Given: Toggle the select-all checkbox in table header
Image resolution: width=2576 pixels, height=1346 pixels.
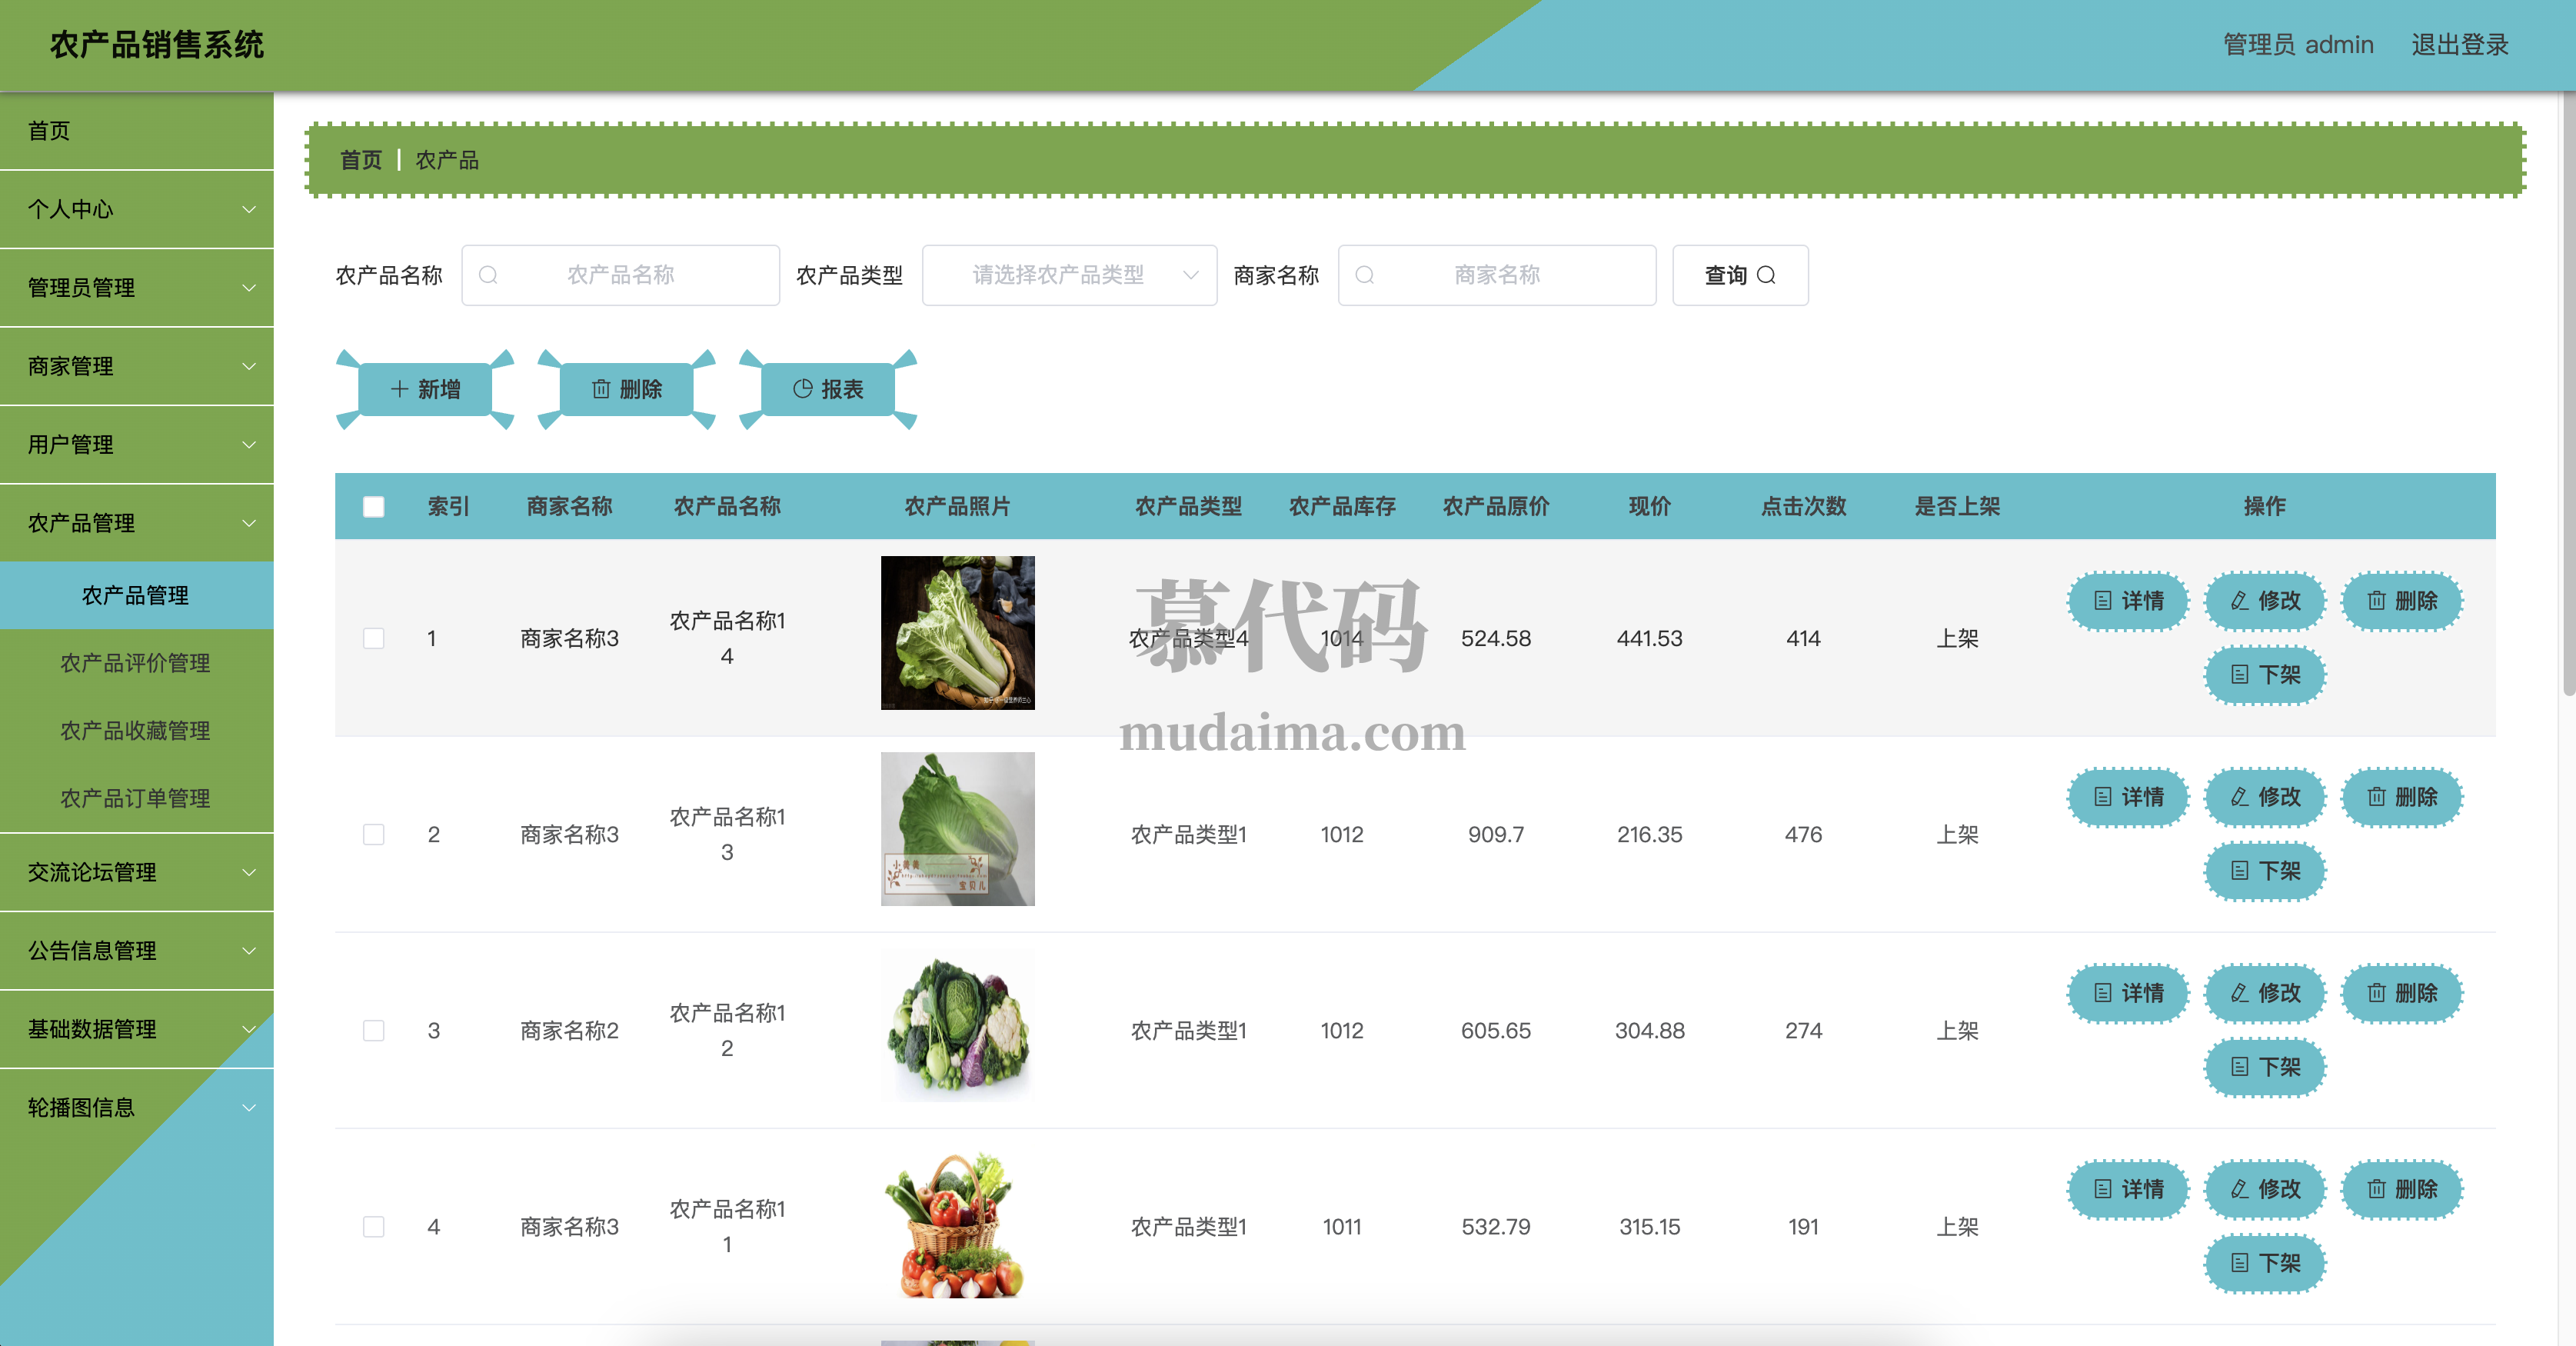Looking at the screenshot, I should 374,507.
